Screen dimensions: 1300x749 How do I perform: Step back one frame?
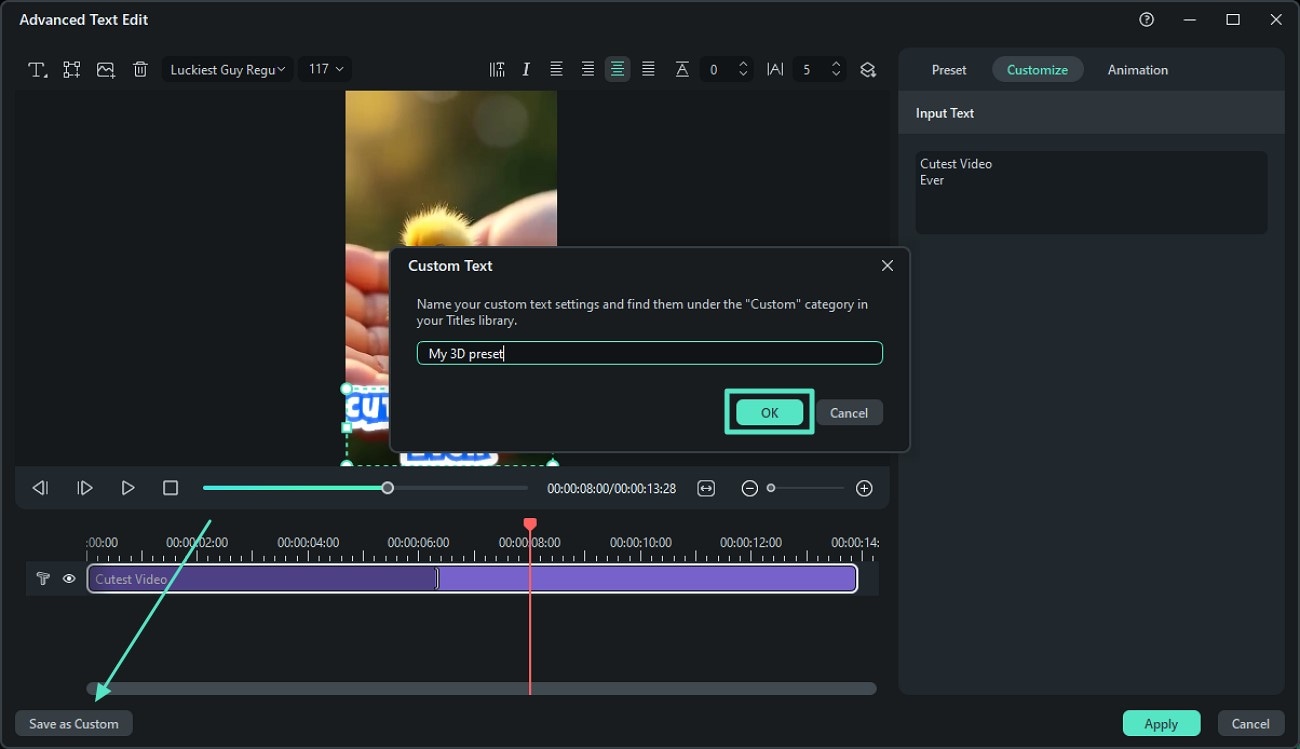tap(40, 488)
